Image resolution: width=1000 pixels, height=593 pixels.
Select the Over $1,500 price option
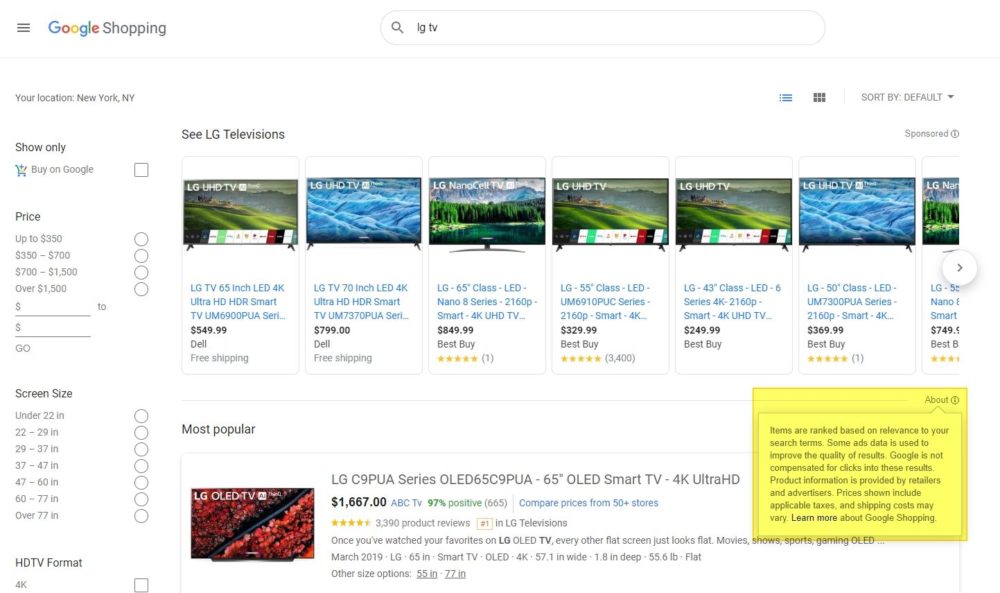142,289
